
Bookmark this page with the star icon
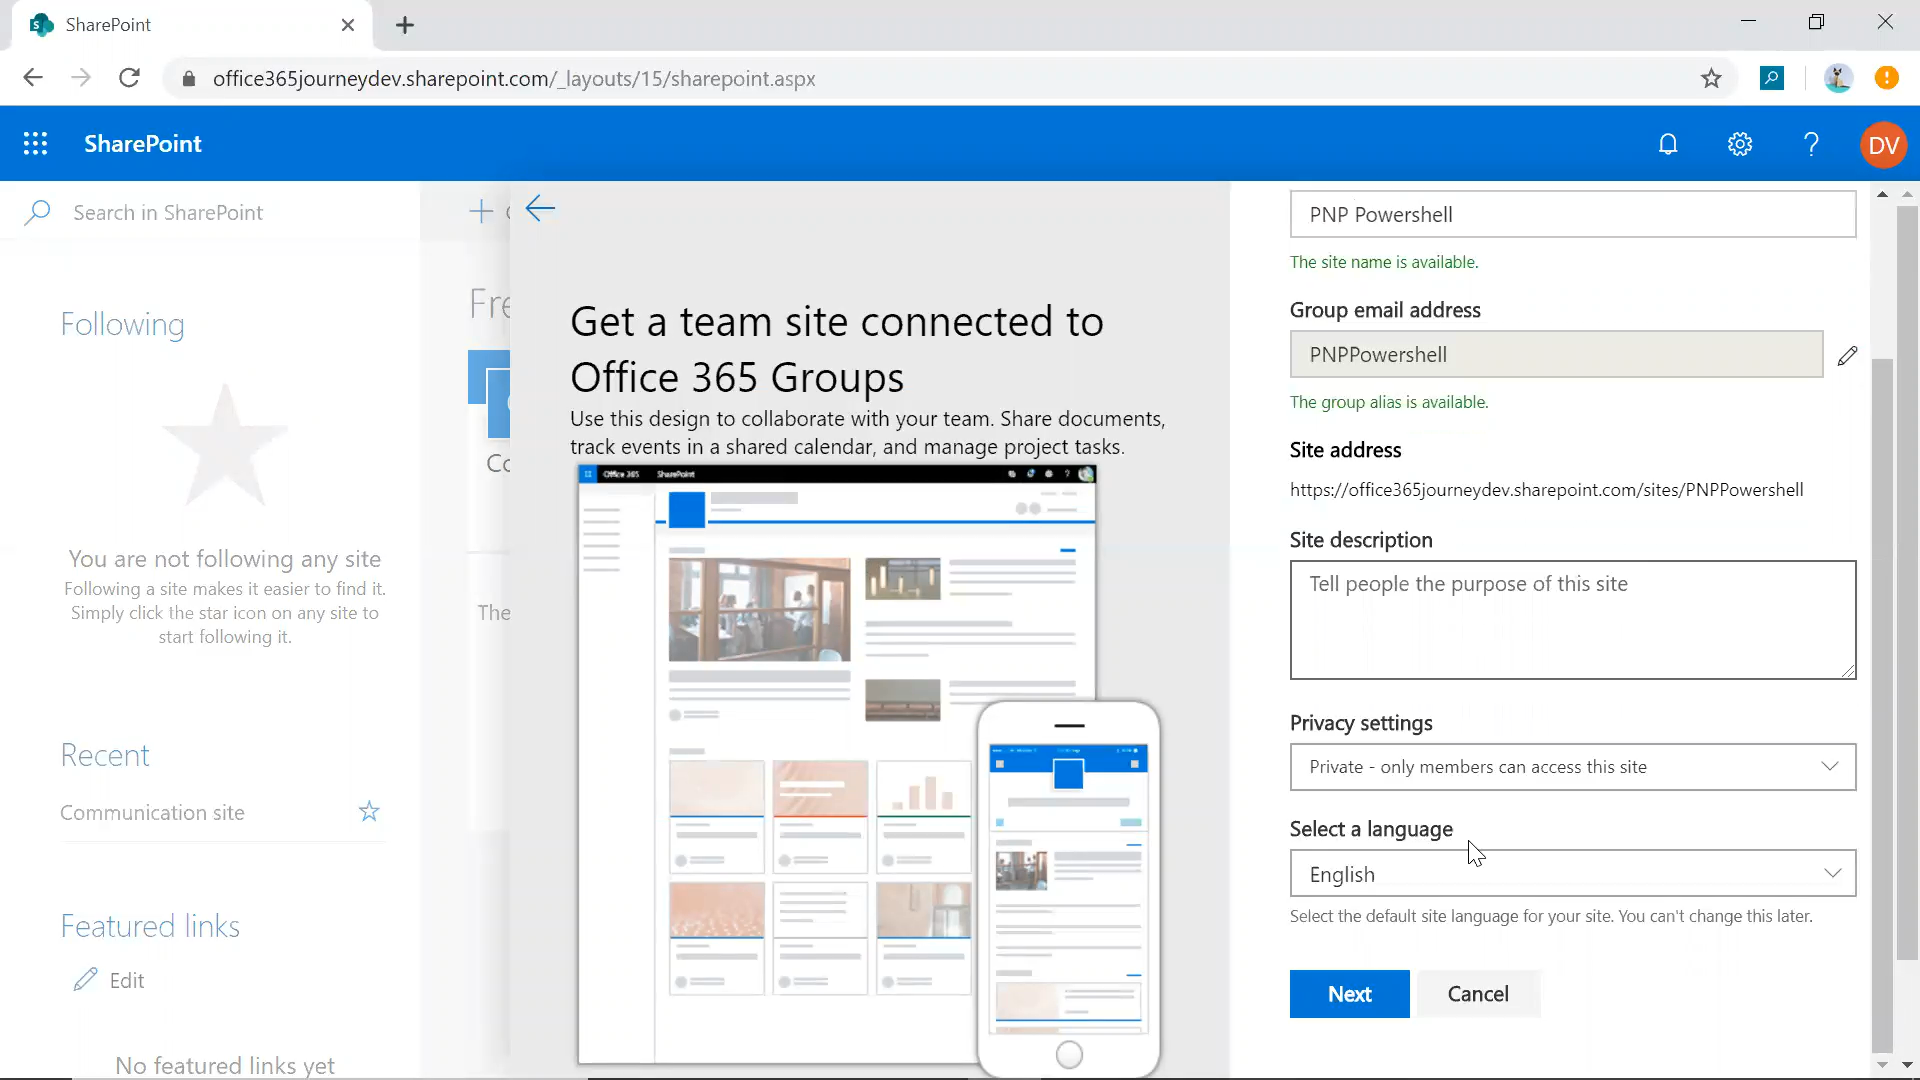[x=1711, y=78]
